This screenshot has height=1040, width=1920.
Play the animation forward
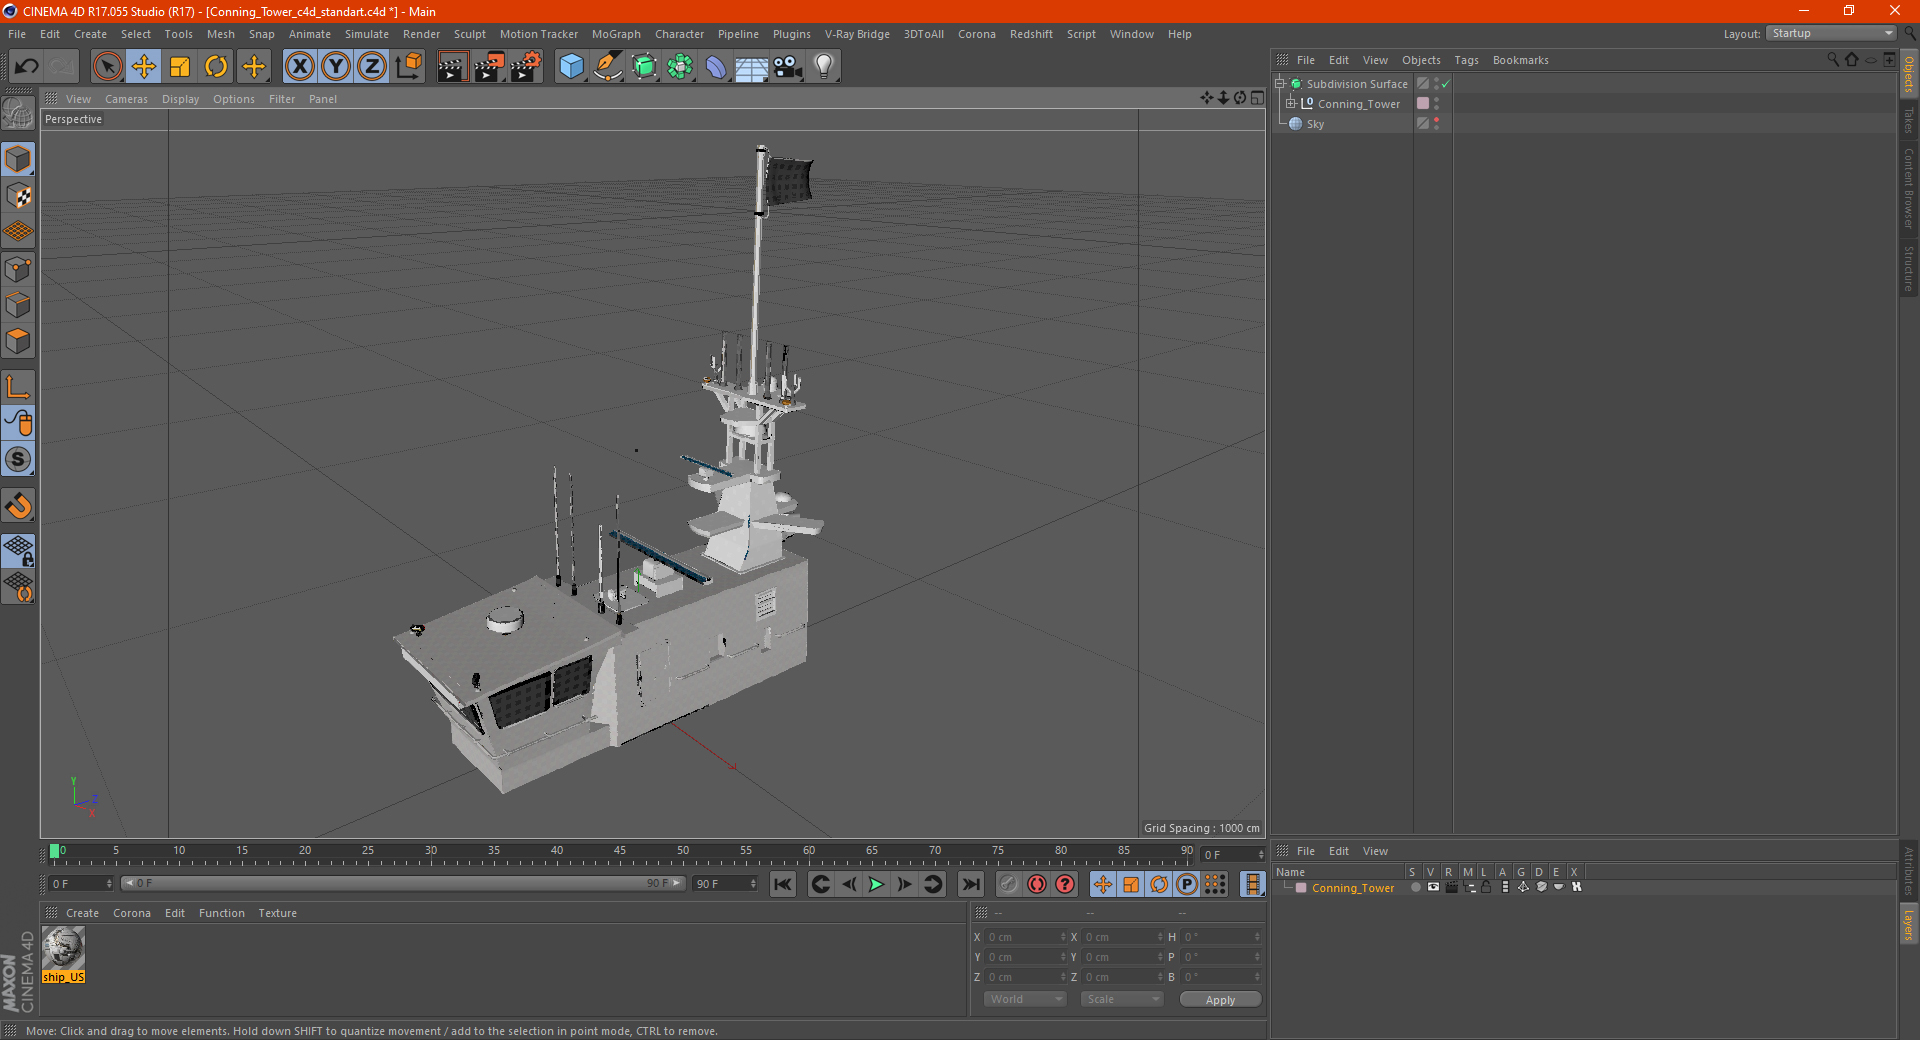click(x=876, y=884)
